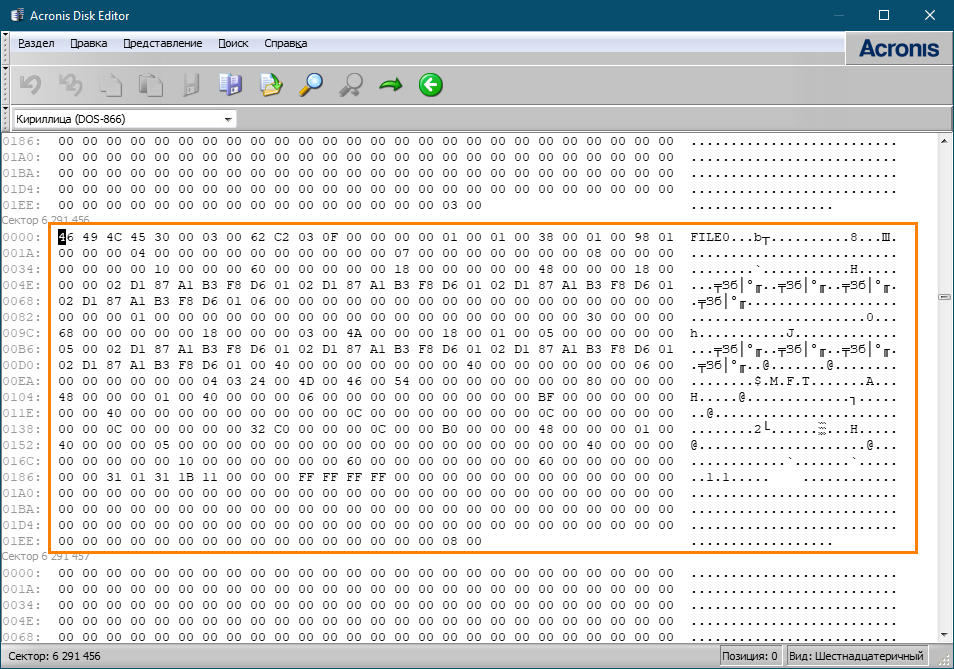This screenshot has height=669, width=954.
Task: Click the green circle Back arrow icon
Action: tap(430, 85)
